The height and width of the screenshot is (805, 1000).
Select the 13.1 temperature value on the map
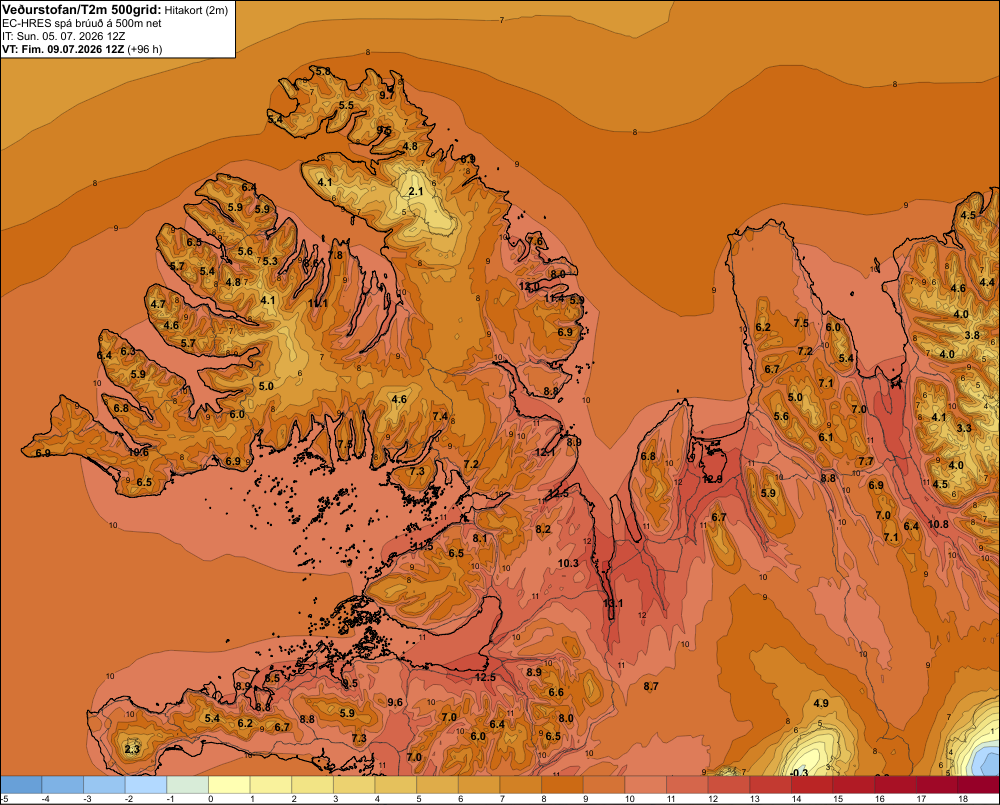[x=613, y=603]
